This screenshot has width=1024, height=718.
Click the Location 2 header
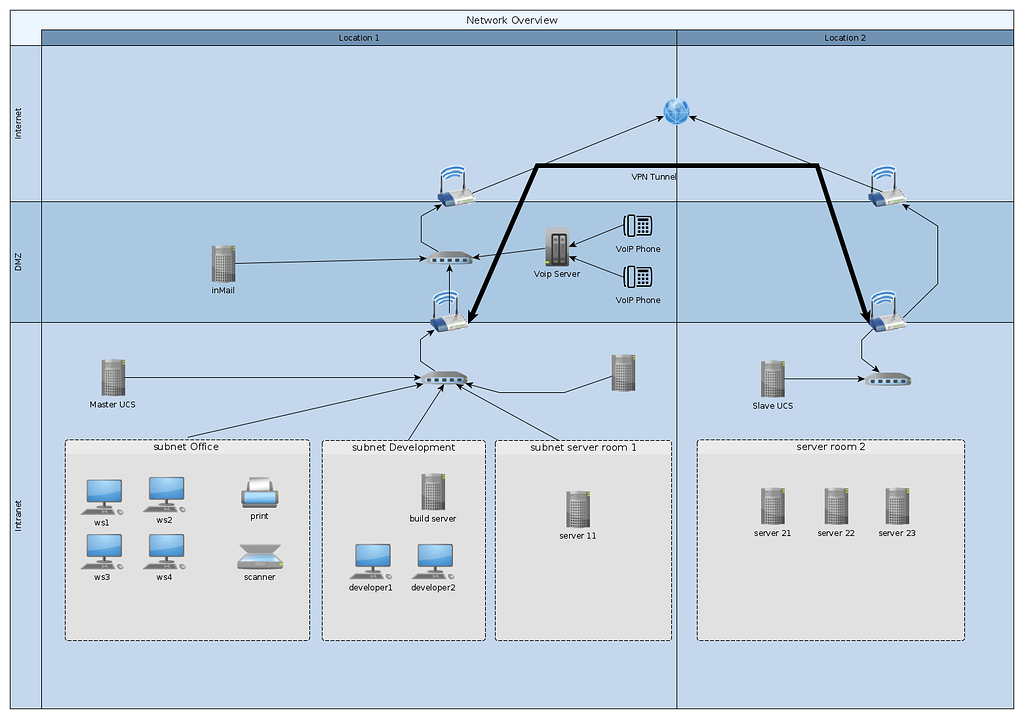point(845,37)
